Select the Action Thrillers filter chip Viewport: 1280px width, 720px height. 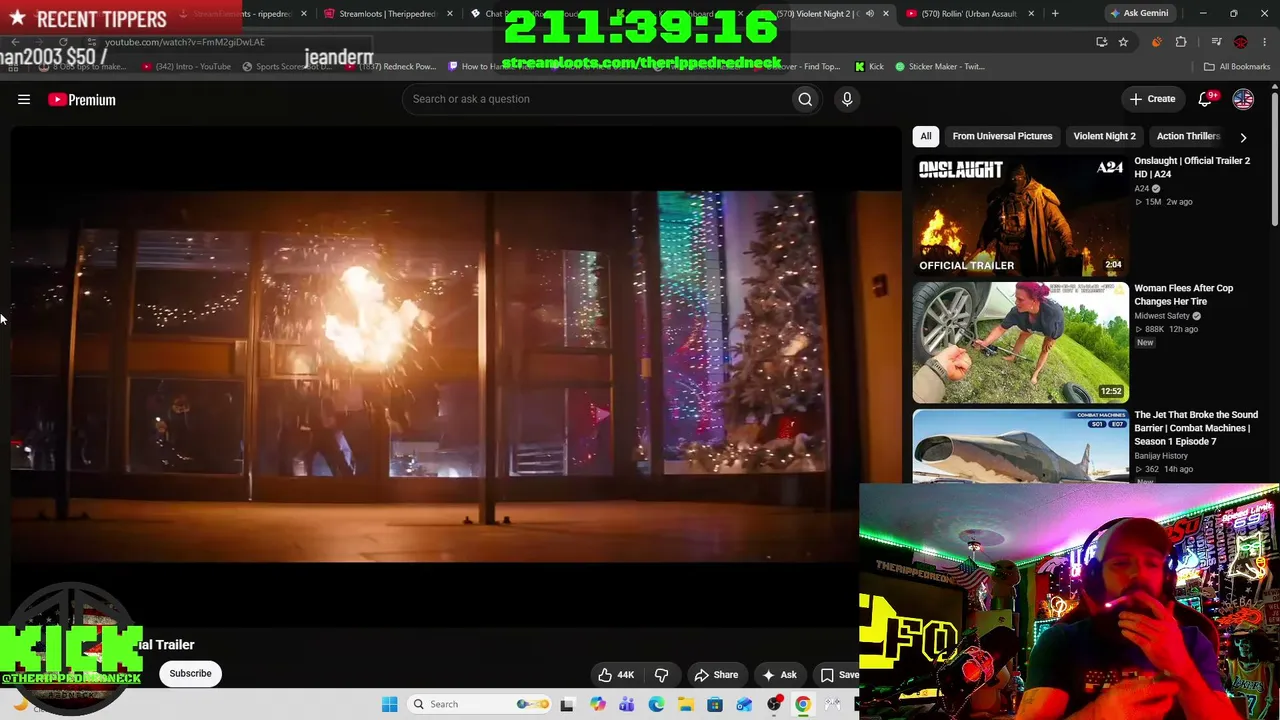pyautogui.click(x=1188, y=136)
